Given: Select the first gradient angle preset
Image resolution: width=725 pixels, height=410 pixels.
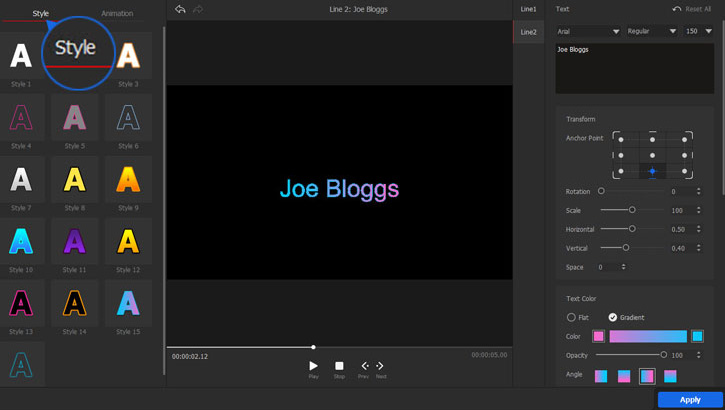Looking at the screenshot, I should coord(601,376).
